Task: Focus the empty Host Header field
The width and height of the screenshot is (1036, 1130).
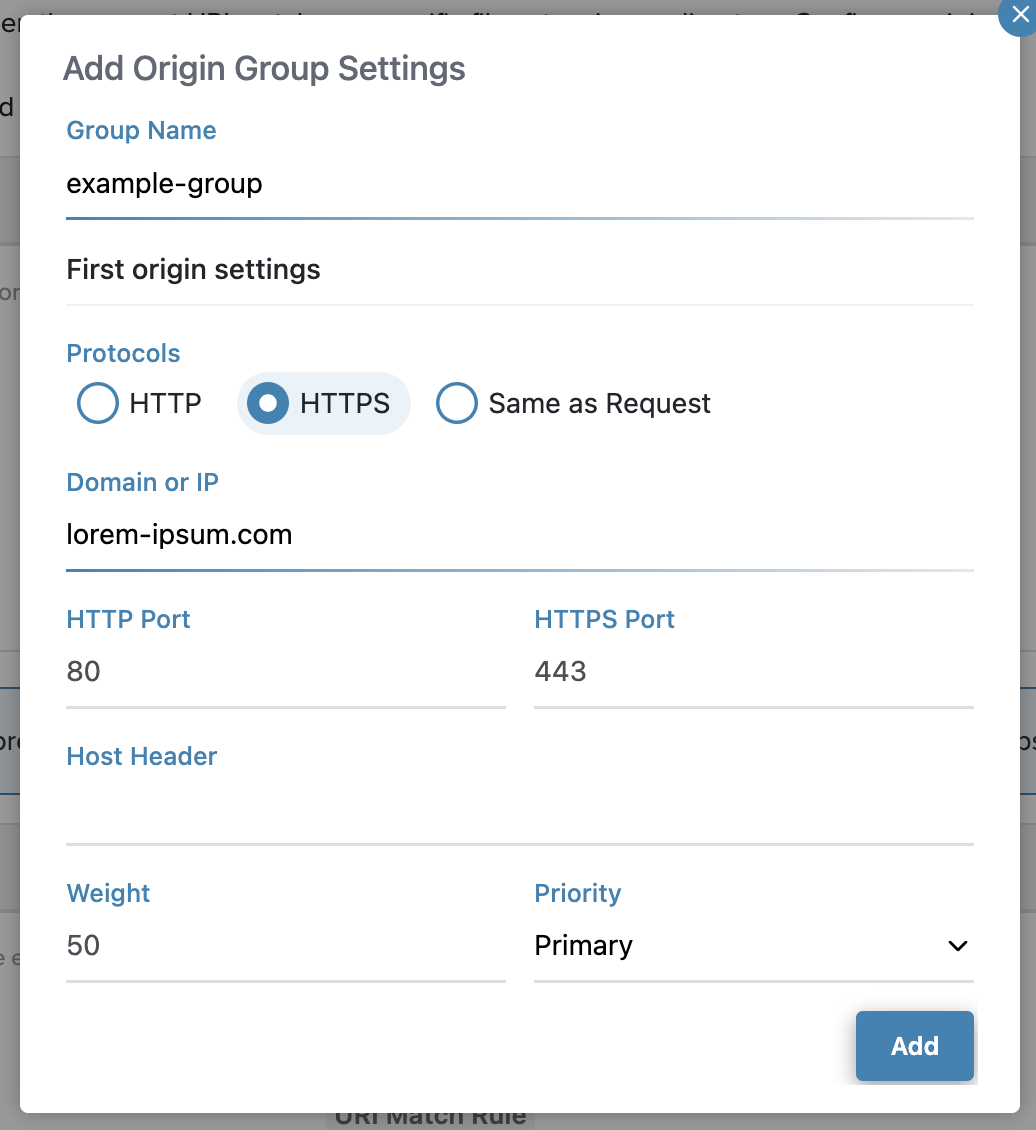Action: click(519, 810)
